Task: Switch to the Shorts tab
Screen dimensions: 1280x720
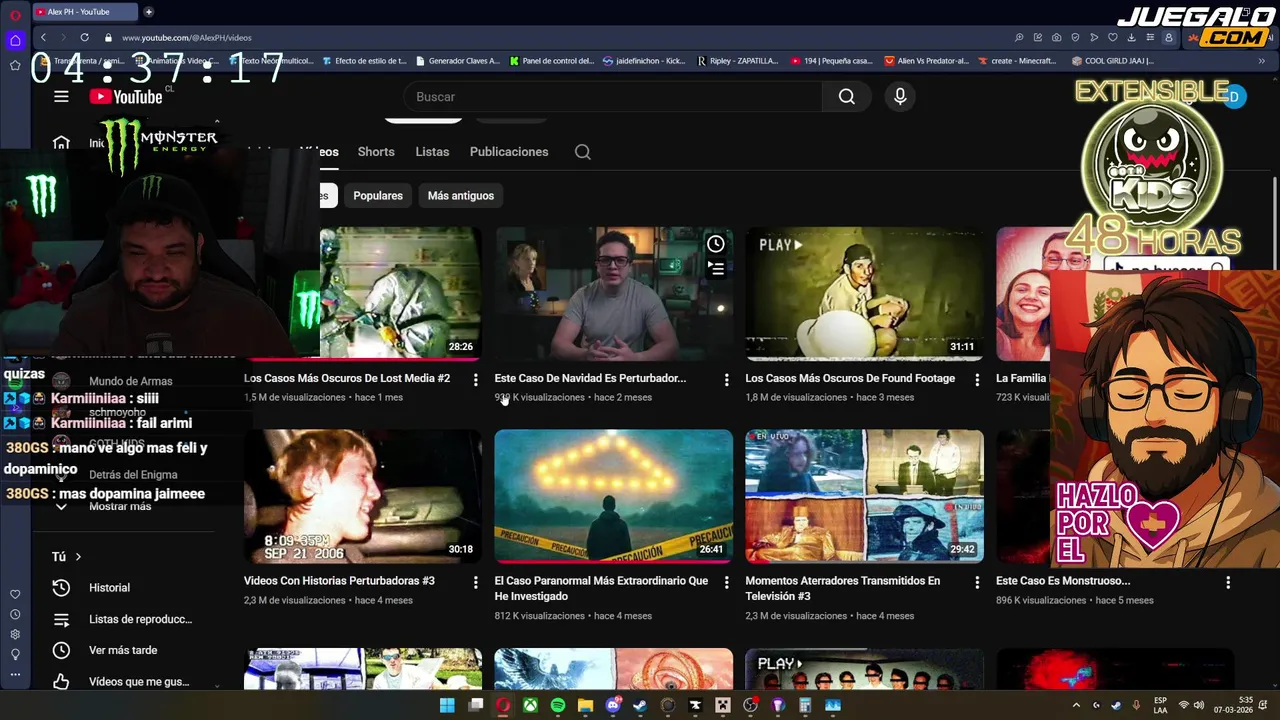Action: tap(376, 152)
